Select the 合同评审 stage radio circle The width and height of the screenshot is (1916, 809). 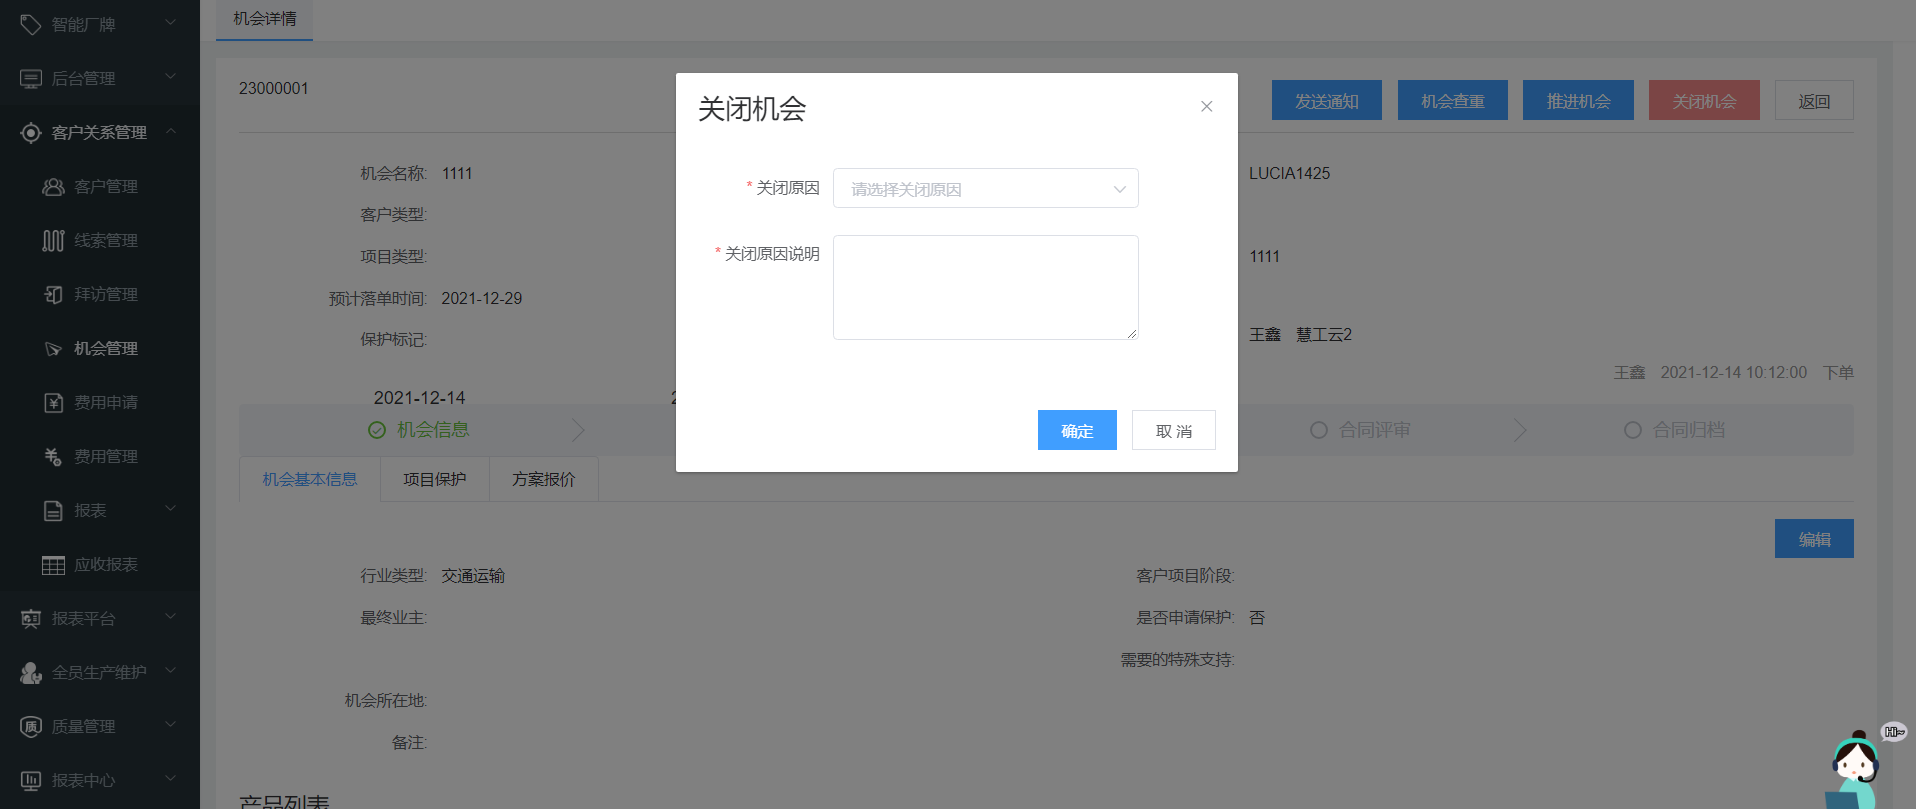pyautogui.click(x=1319, y=430)
